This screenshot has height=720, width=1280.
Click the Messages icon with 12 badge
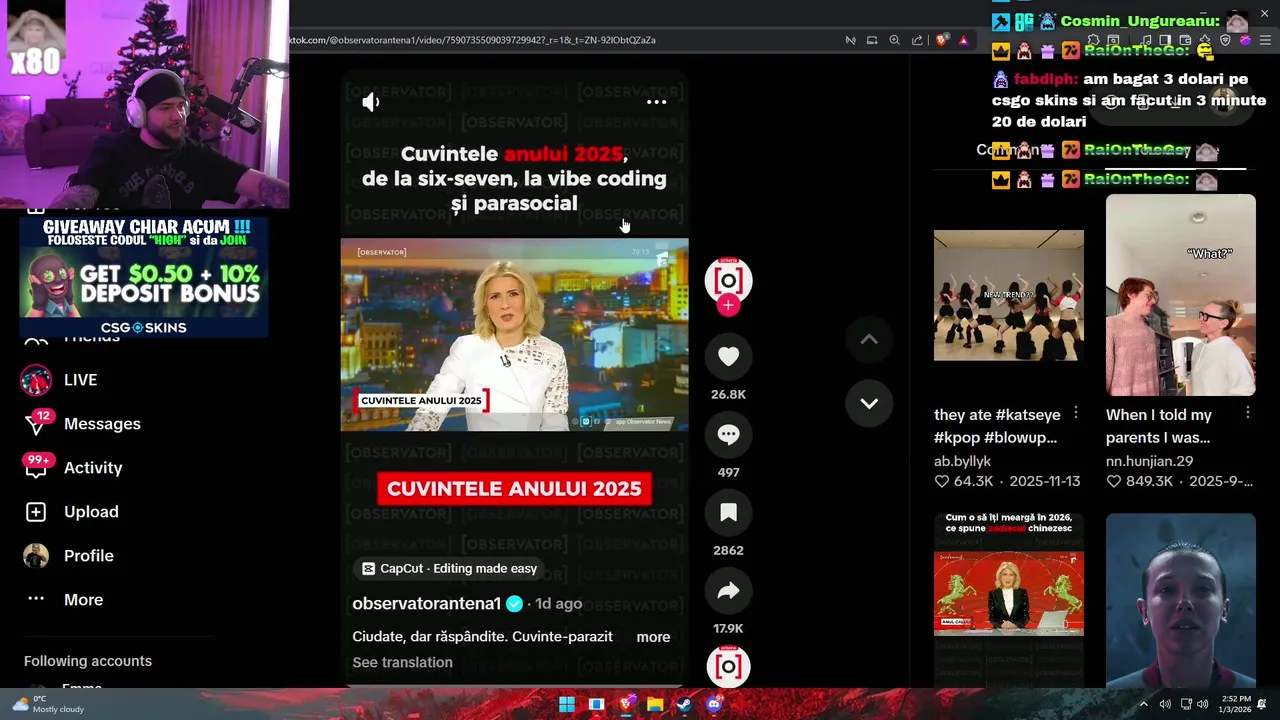click(36, 424)
